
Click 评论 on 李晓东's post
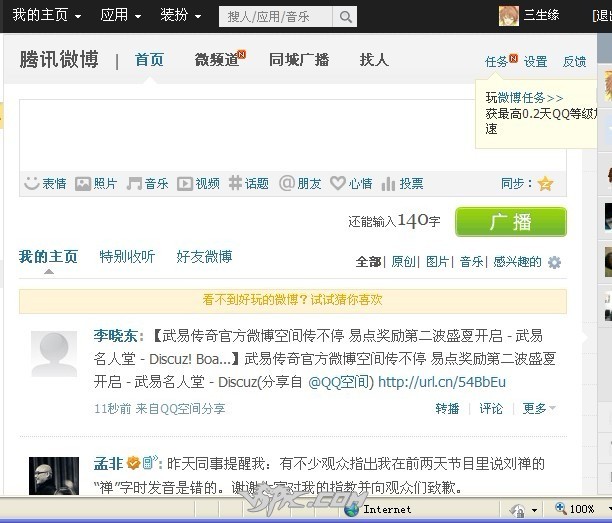pyautogui.click(x=491, y=408)
